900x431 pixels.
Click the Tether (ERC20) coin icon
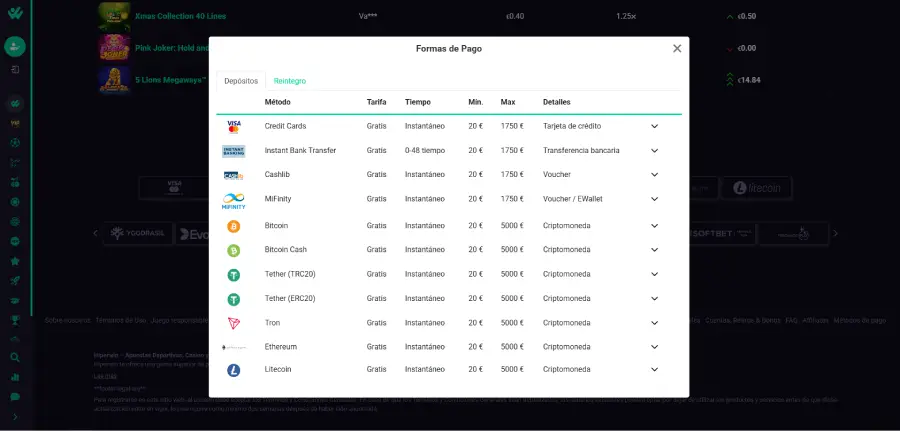tap(234, 300)
